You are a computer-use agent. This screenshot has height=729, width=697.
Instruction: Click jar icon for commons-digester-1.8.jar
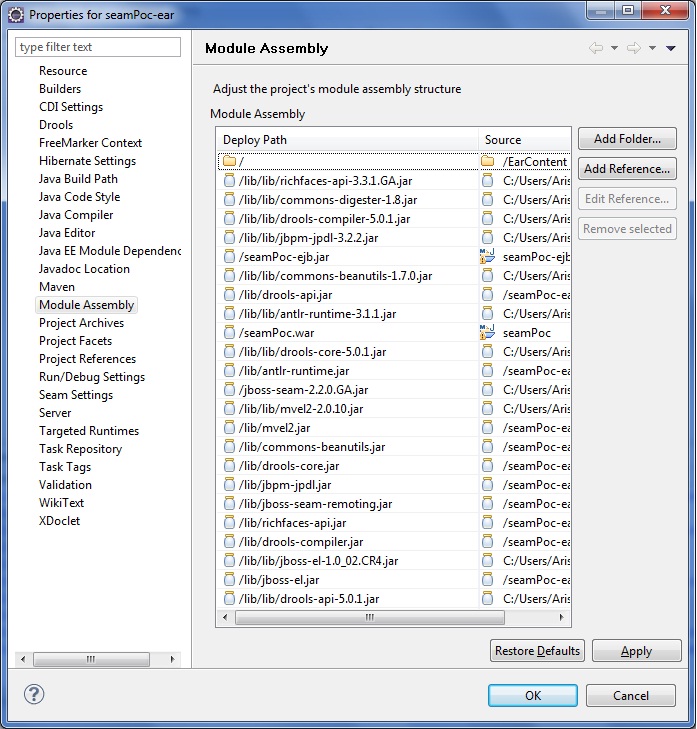click(x=229, y=199)
